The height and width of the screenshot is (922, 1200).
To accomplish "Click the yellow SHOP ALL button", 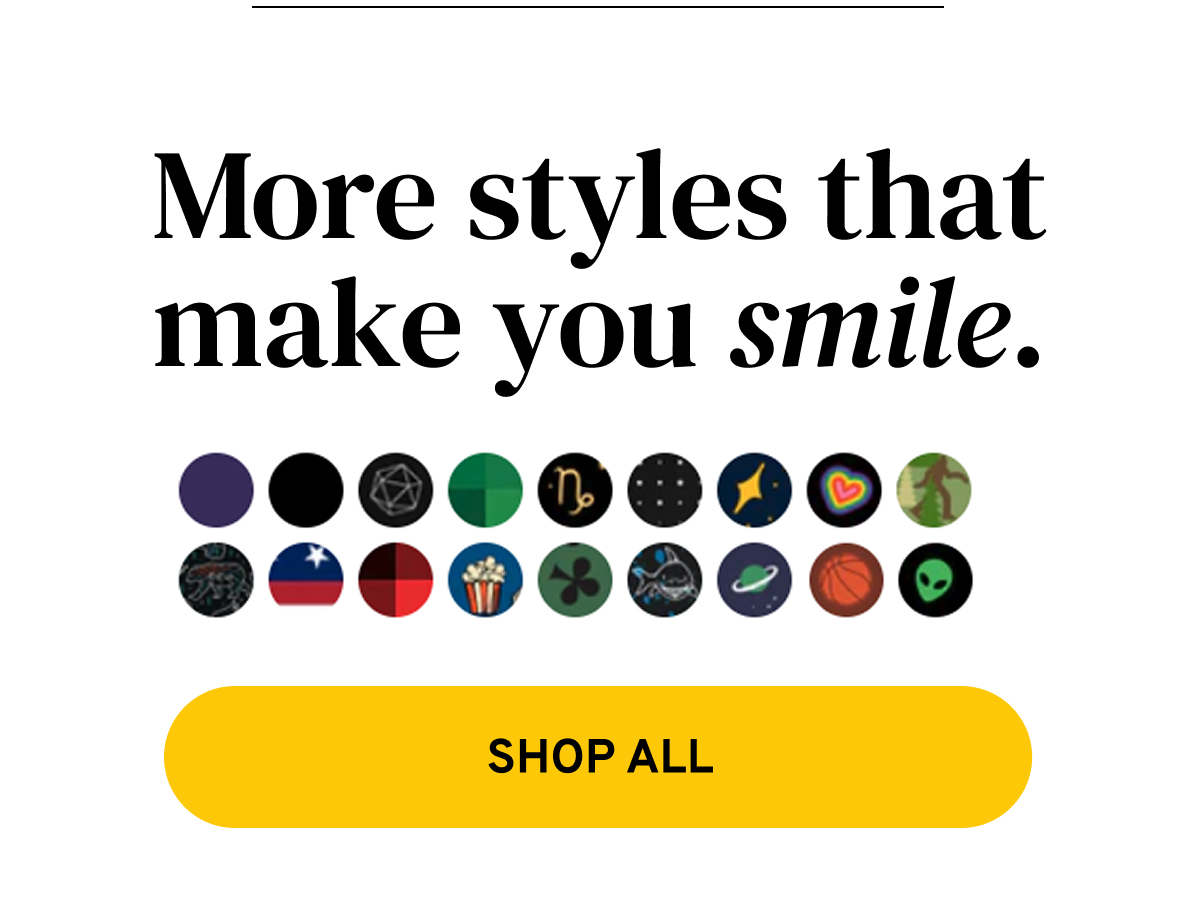I will (x=598, y=757).
